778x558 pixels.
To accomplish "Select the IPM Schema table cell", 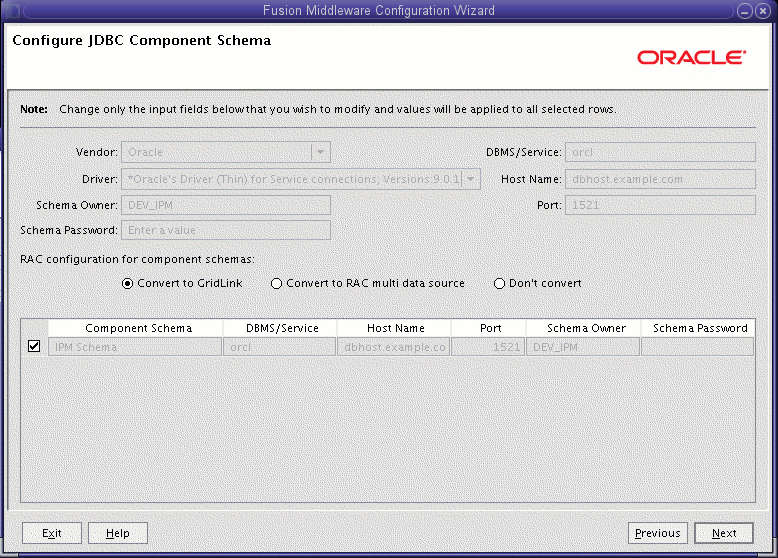I will 135,347.
